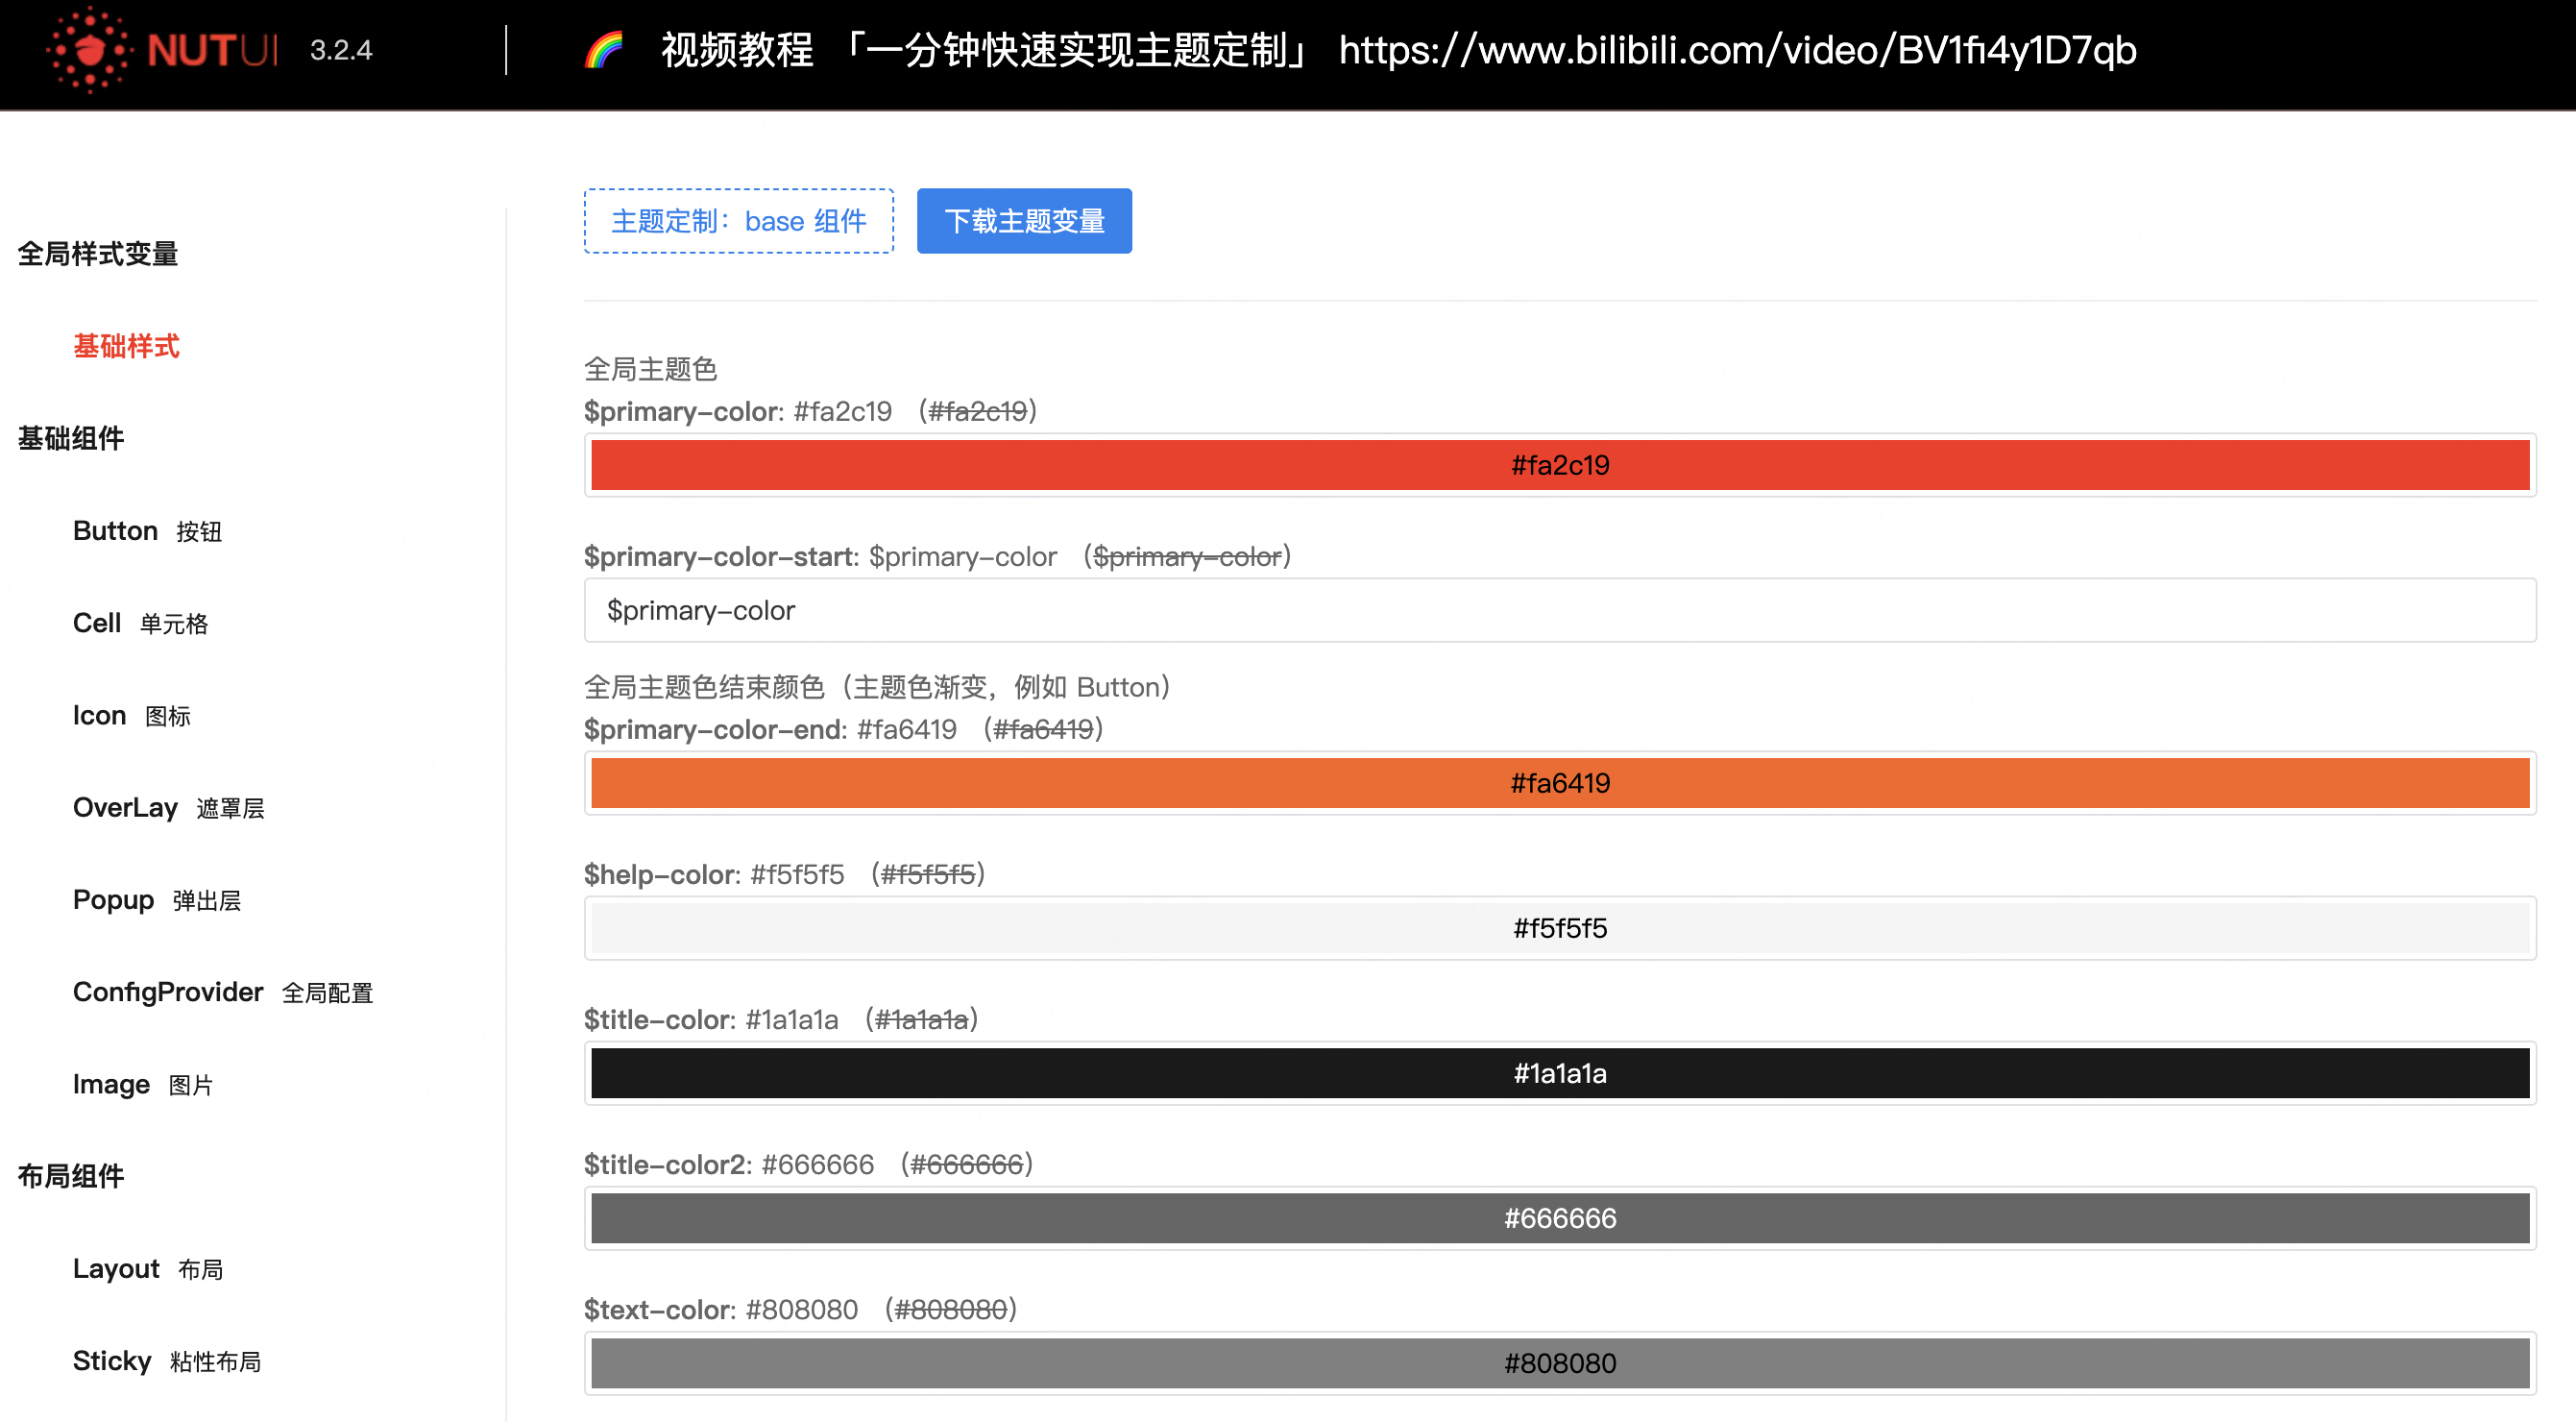Open the Sticky 粘性布局 page
The width and height of the screenshot is (2576, 1422).
pyautogui.click(x=166, y=1360)
